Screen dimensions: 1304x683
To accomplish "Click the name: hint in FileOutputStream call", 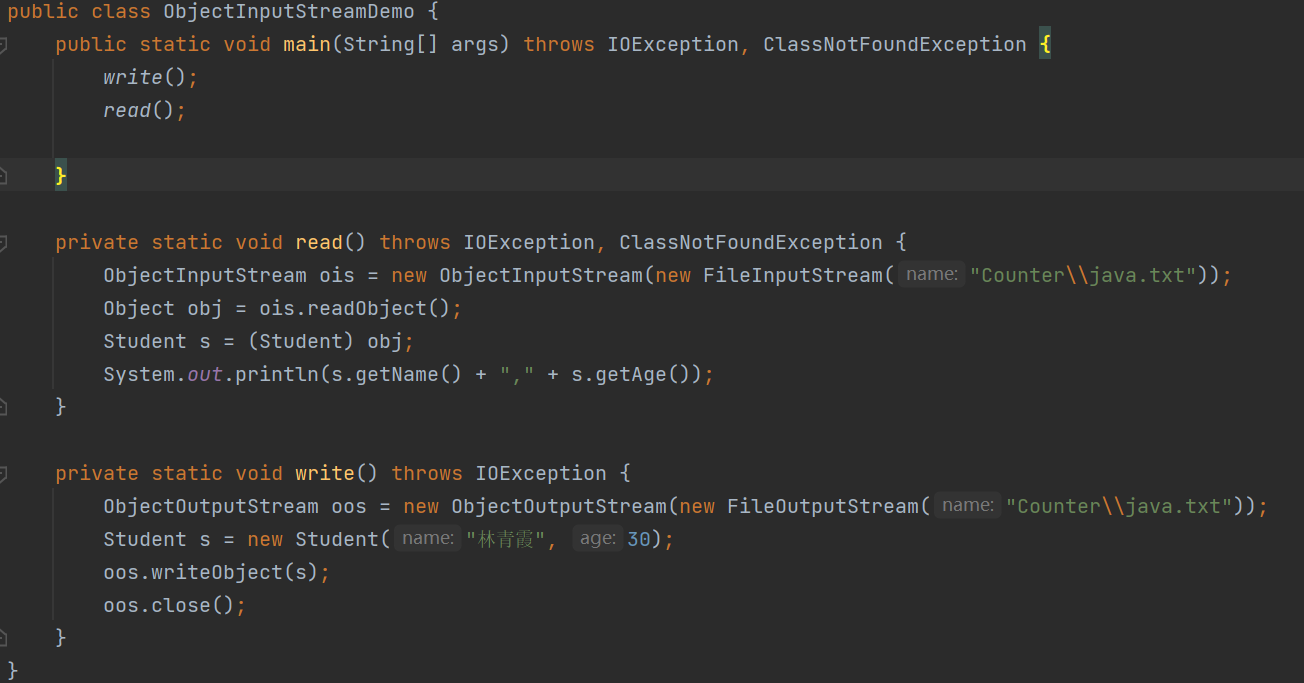I will [x=968, y=506].
